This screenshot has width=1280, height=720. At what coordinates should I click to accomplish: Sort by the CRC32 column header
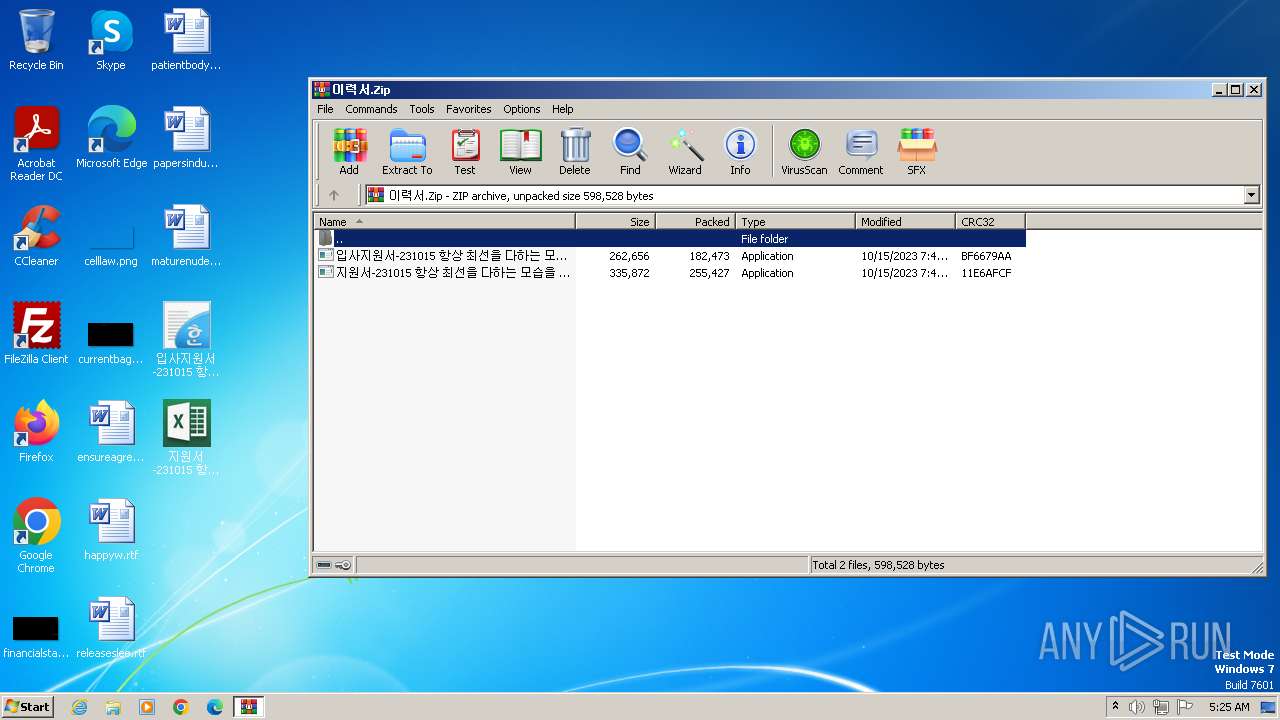[991, 222]
